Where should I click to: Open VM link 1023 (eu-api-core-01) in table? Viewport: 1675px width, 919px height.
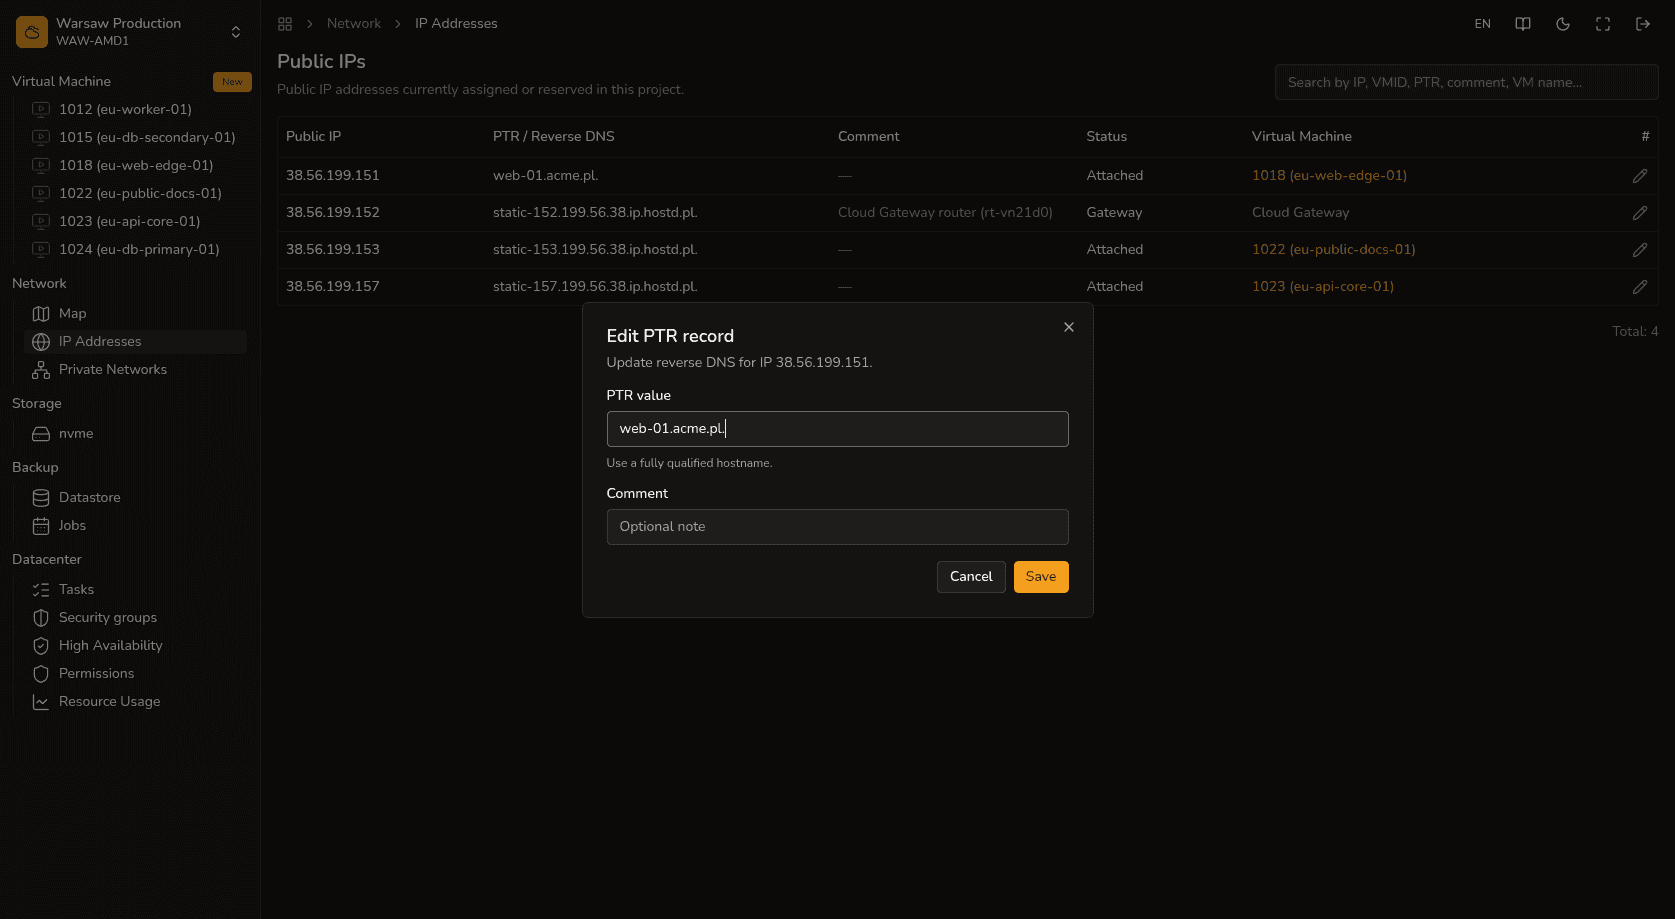click(x=1322, y=287)
